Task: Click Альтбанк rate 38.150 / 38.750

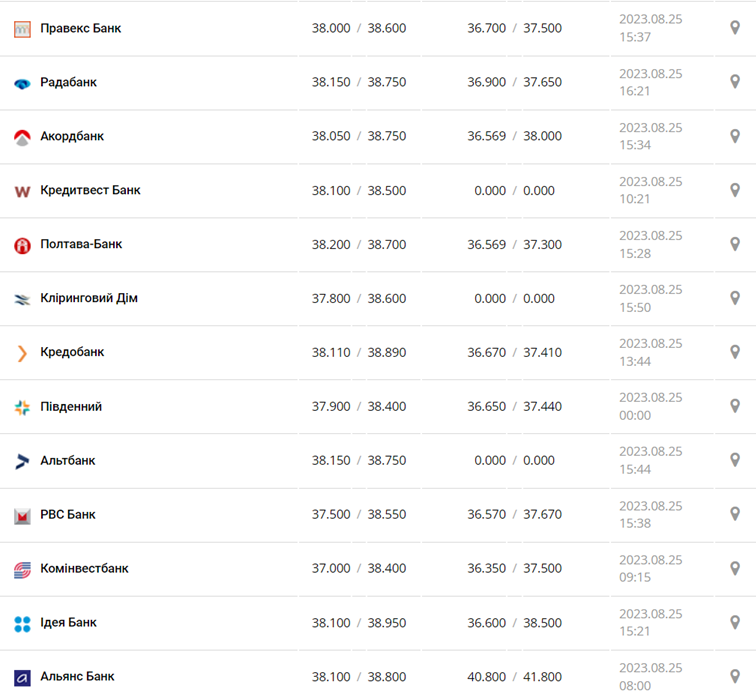Action: pos(358,460)
